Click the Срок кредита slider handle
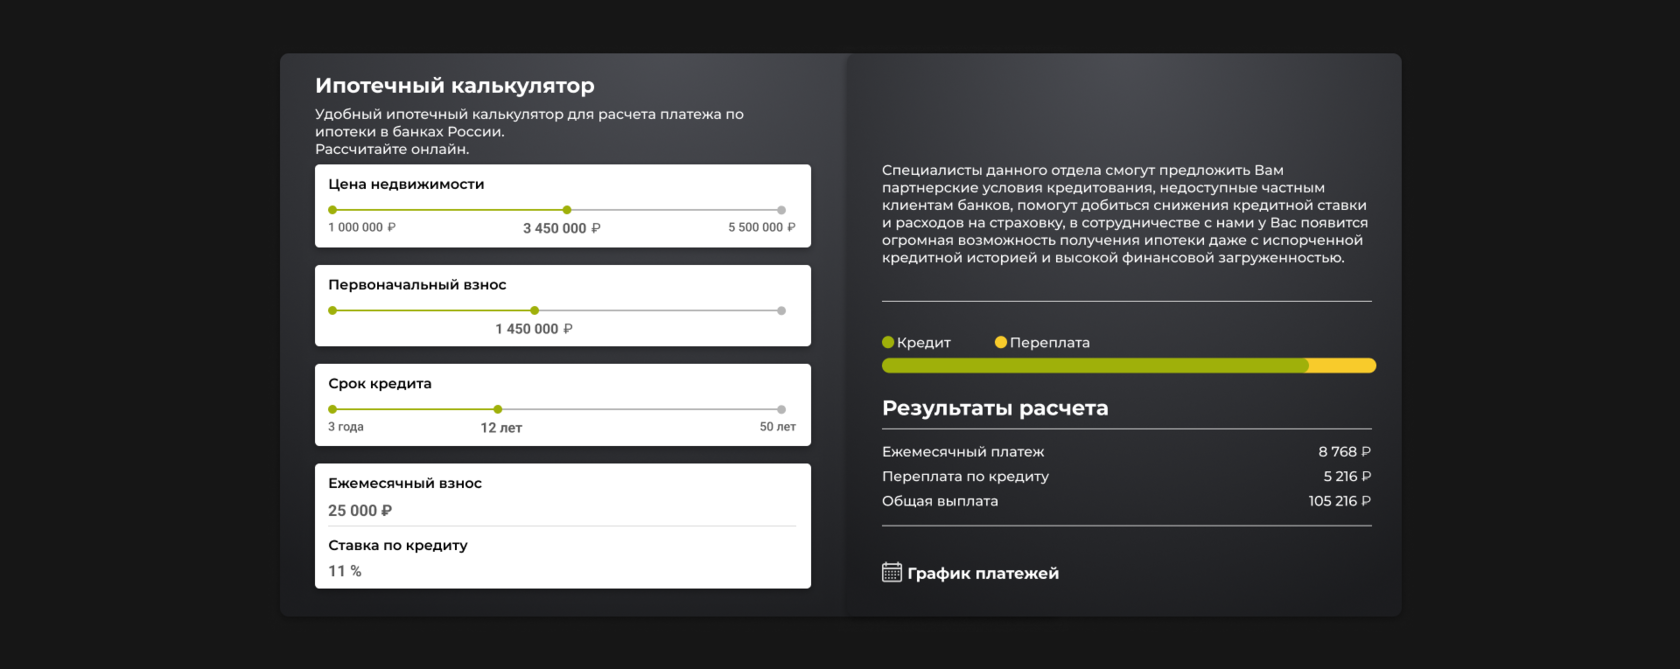This screenshot has height=669, width=1680. (x=498, y=409)
